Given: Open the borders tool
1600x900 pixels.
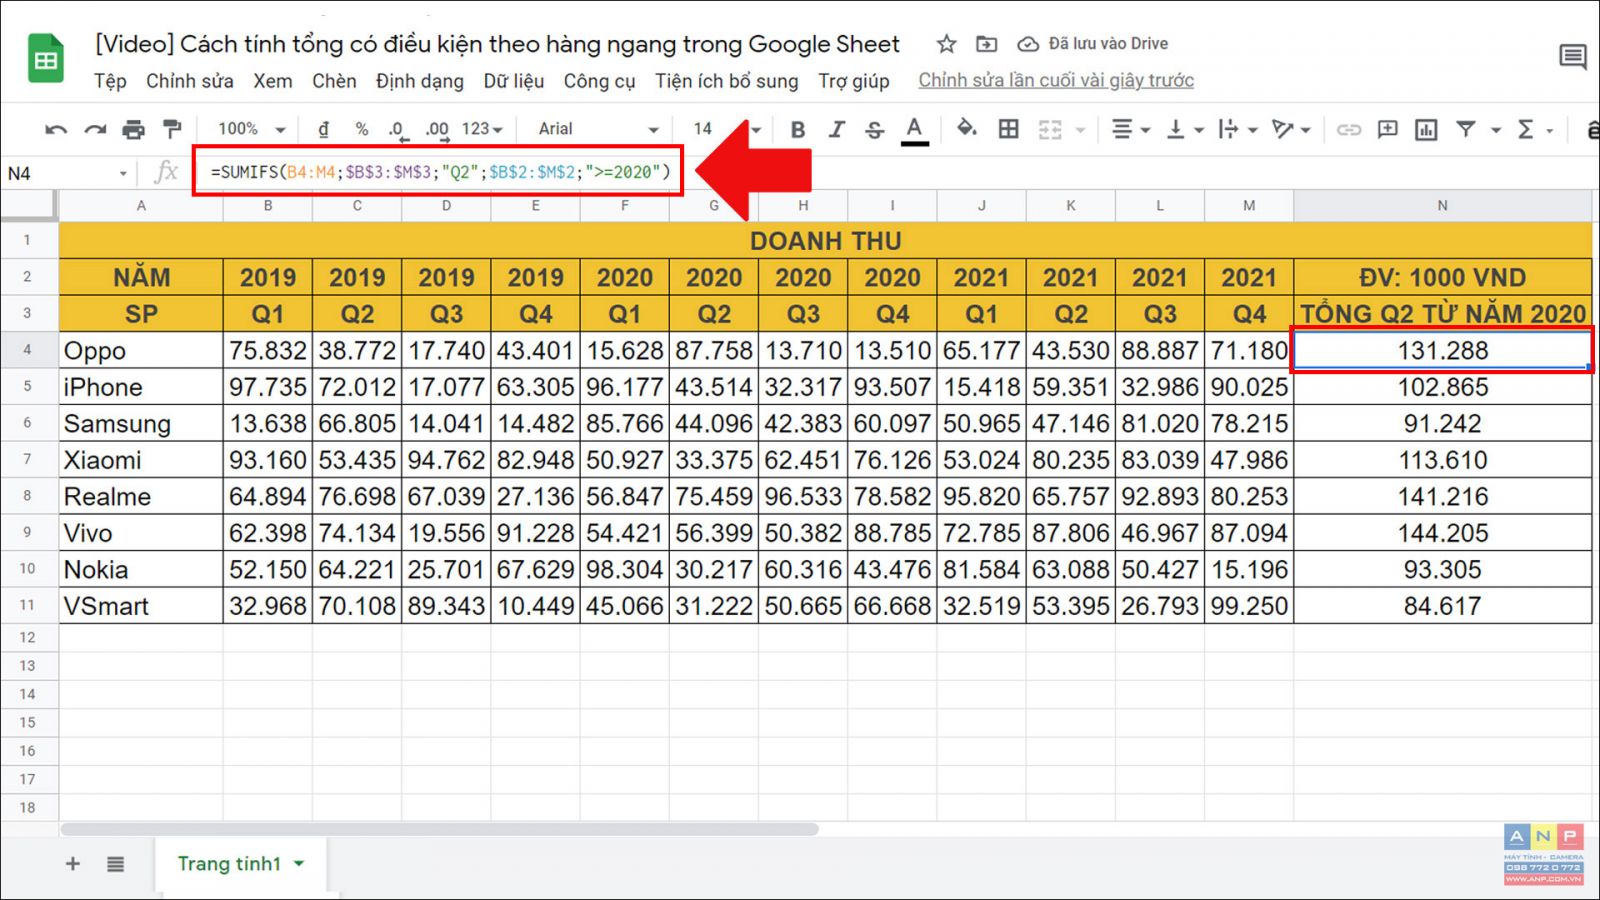Looking at the screenshot, I should [x=1009, y=129].
